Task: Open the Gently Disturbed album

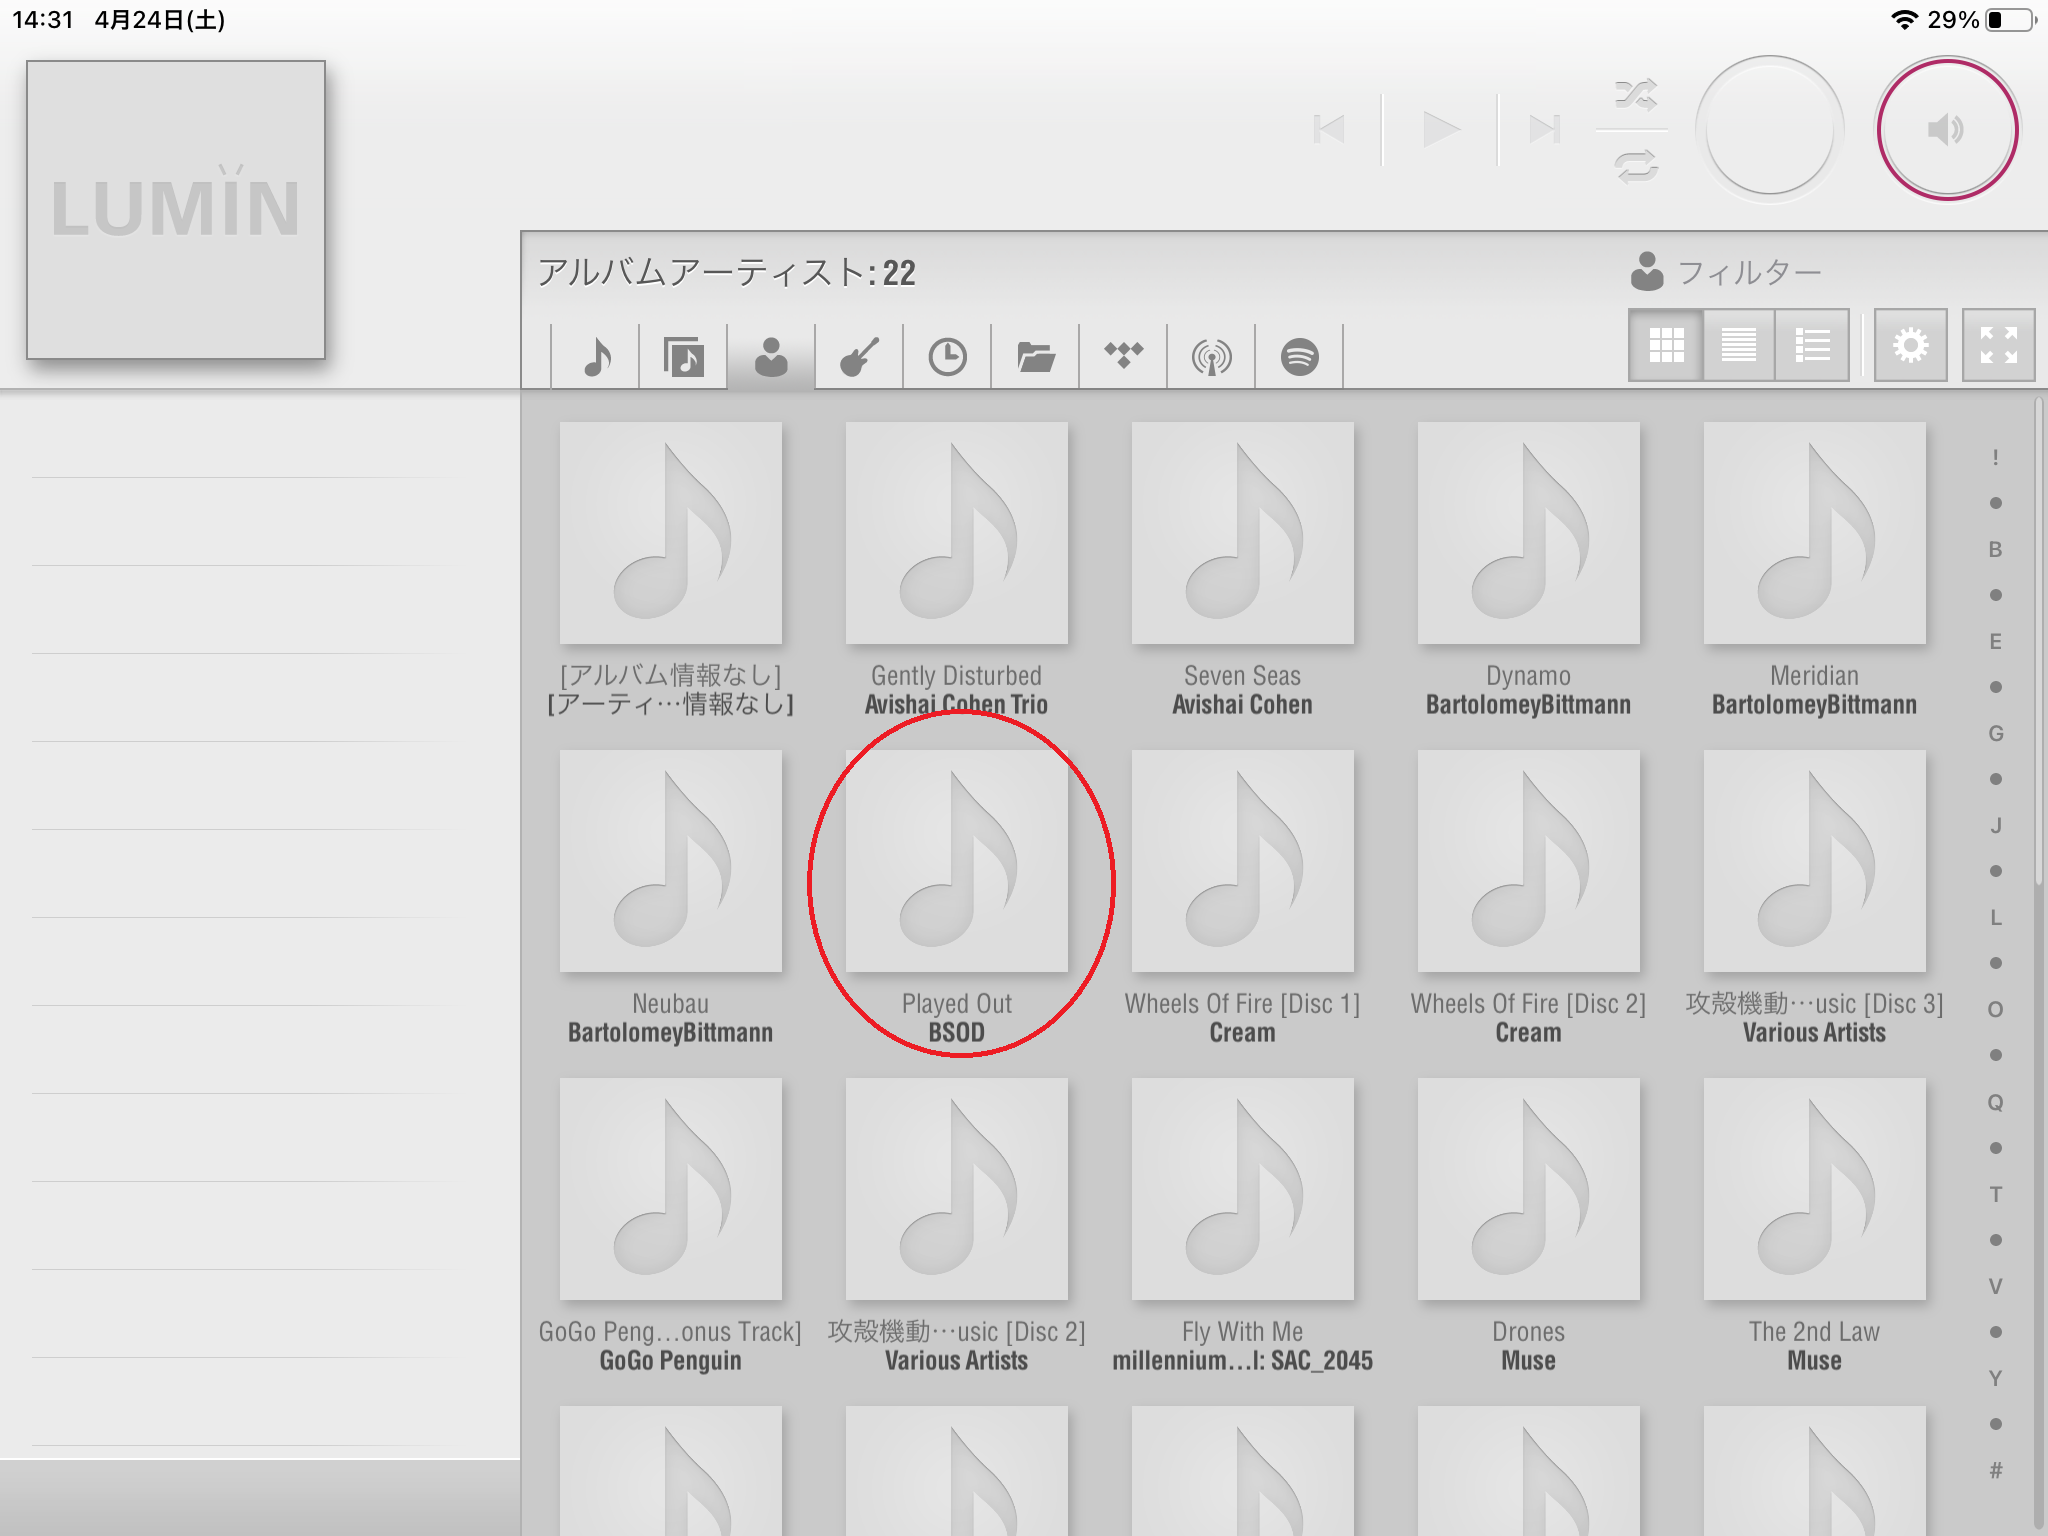Action: click(x=957, y=533)
